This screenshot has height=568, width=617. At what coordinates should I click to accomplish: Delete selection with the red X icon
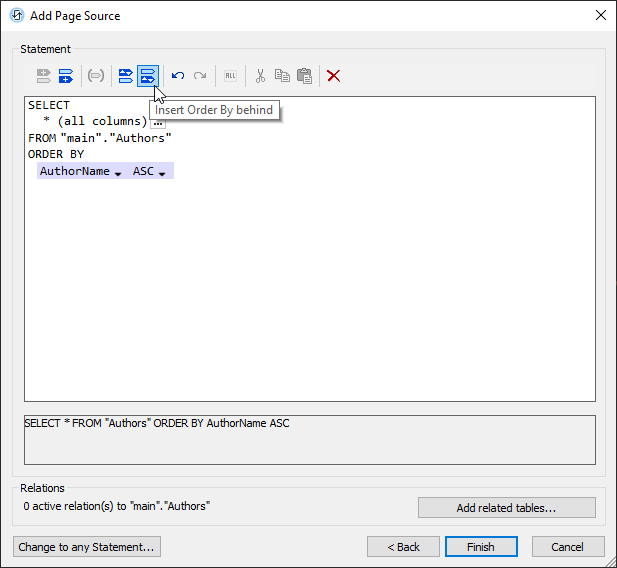(x=334, y=76)
